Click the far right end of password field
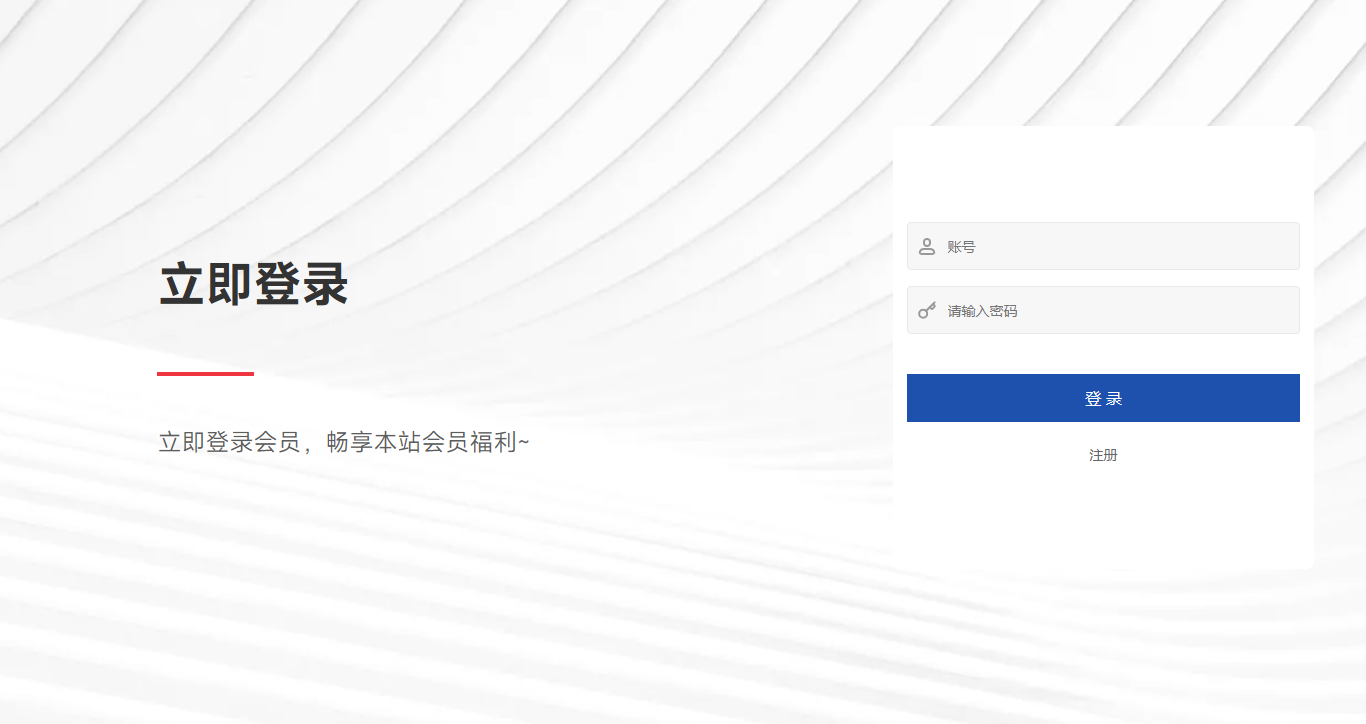The width and height of the screenshot is (1366, 724). (x=1288, y=310)
